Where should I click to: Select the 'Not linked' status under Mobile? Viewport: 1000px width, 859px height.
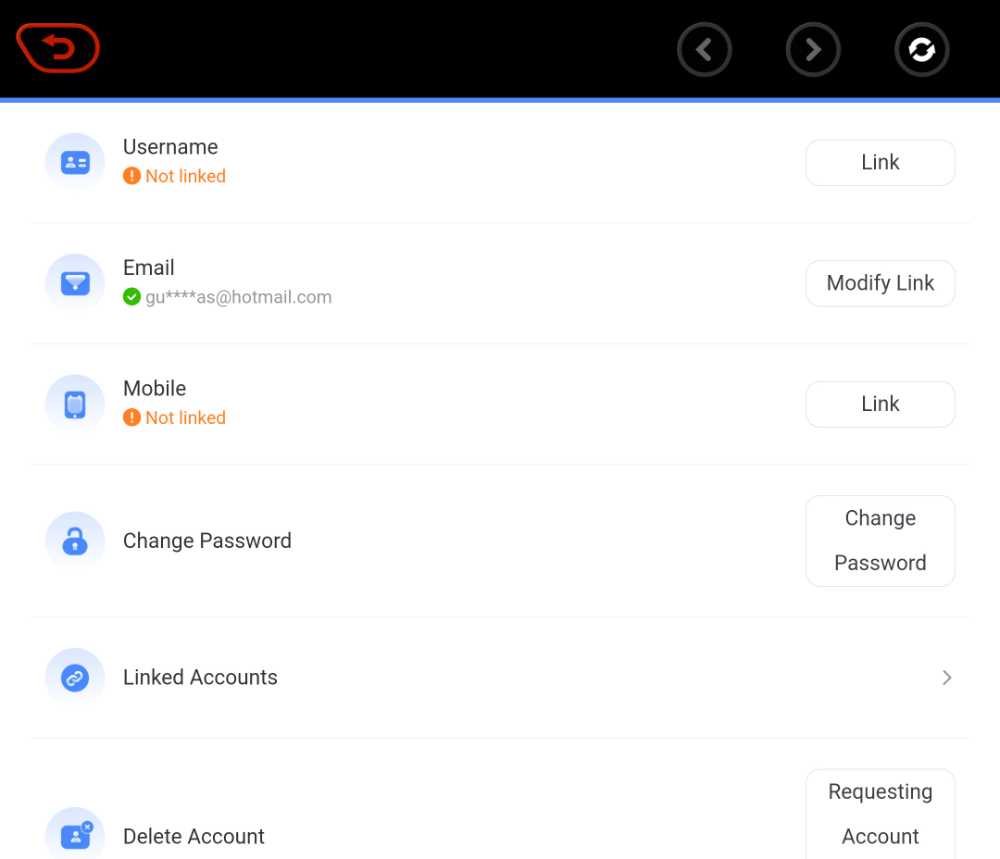(x=186, y=417)
